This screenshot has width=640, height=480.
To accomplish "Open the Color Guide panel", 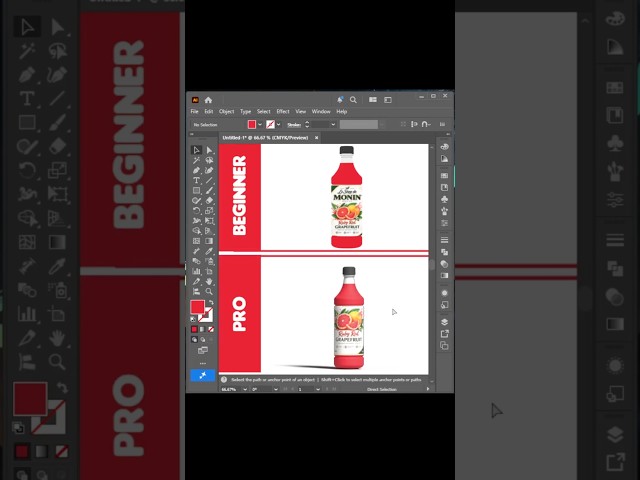I will click(x=444, y=159).
